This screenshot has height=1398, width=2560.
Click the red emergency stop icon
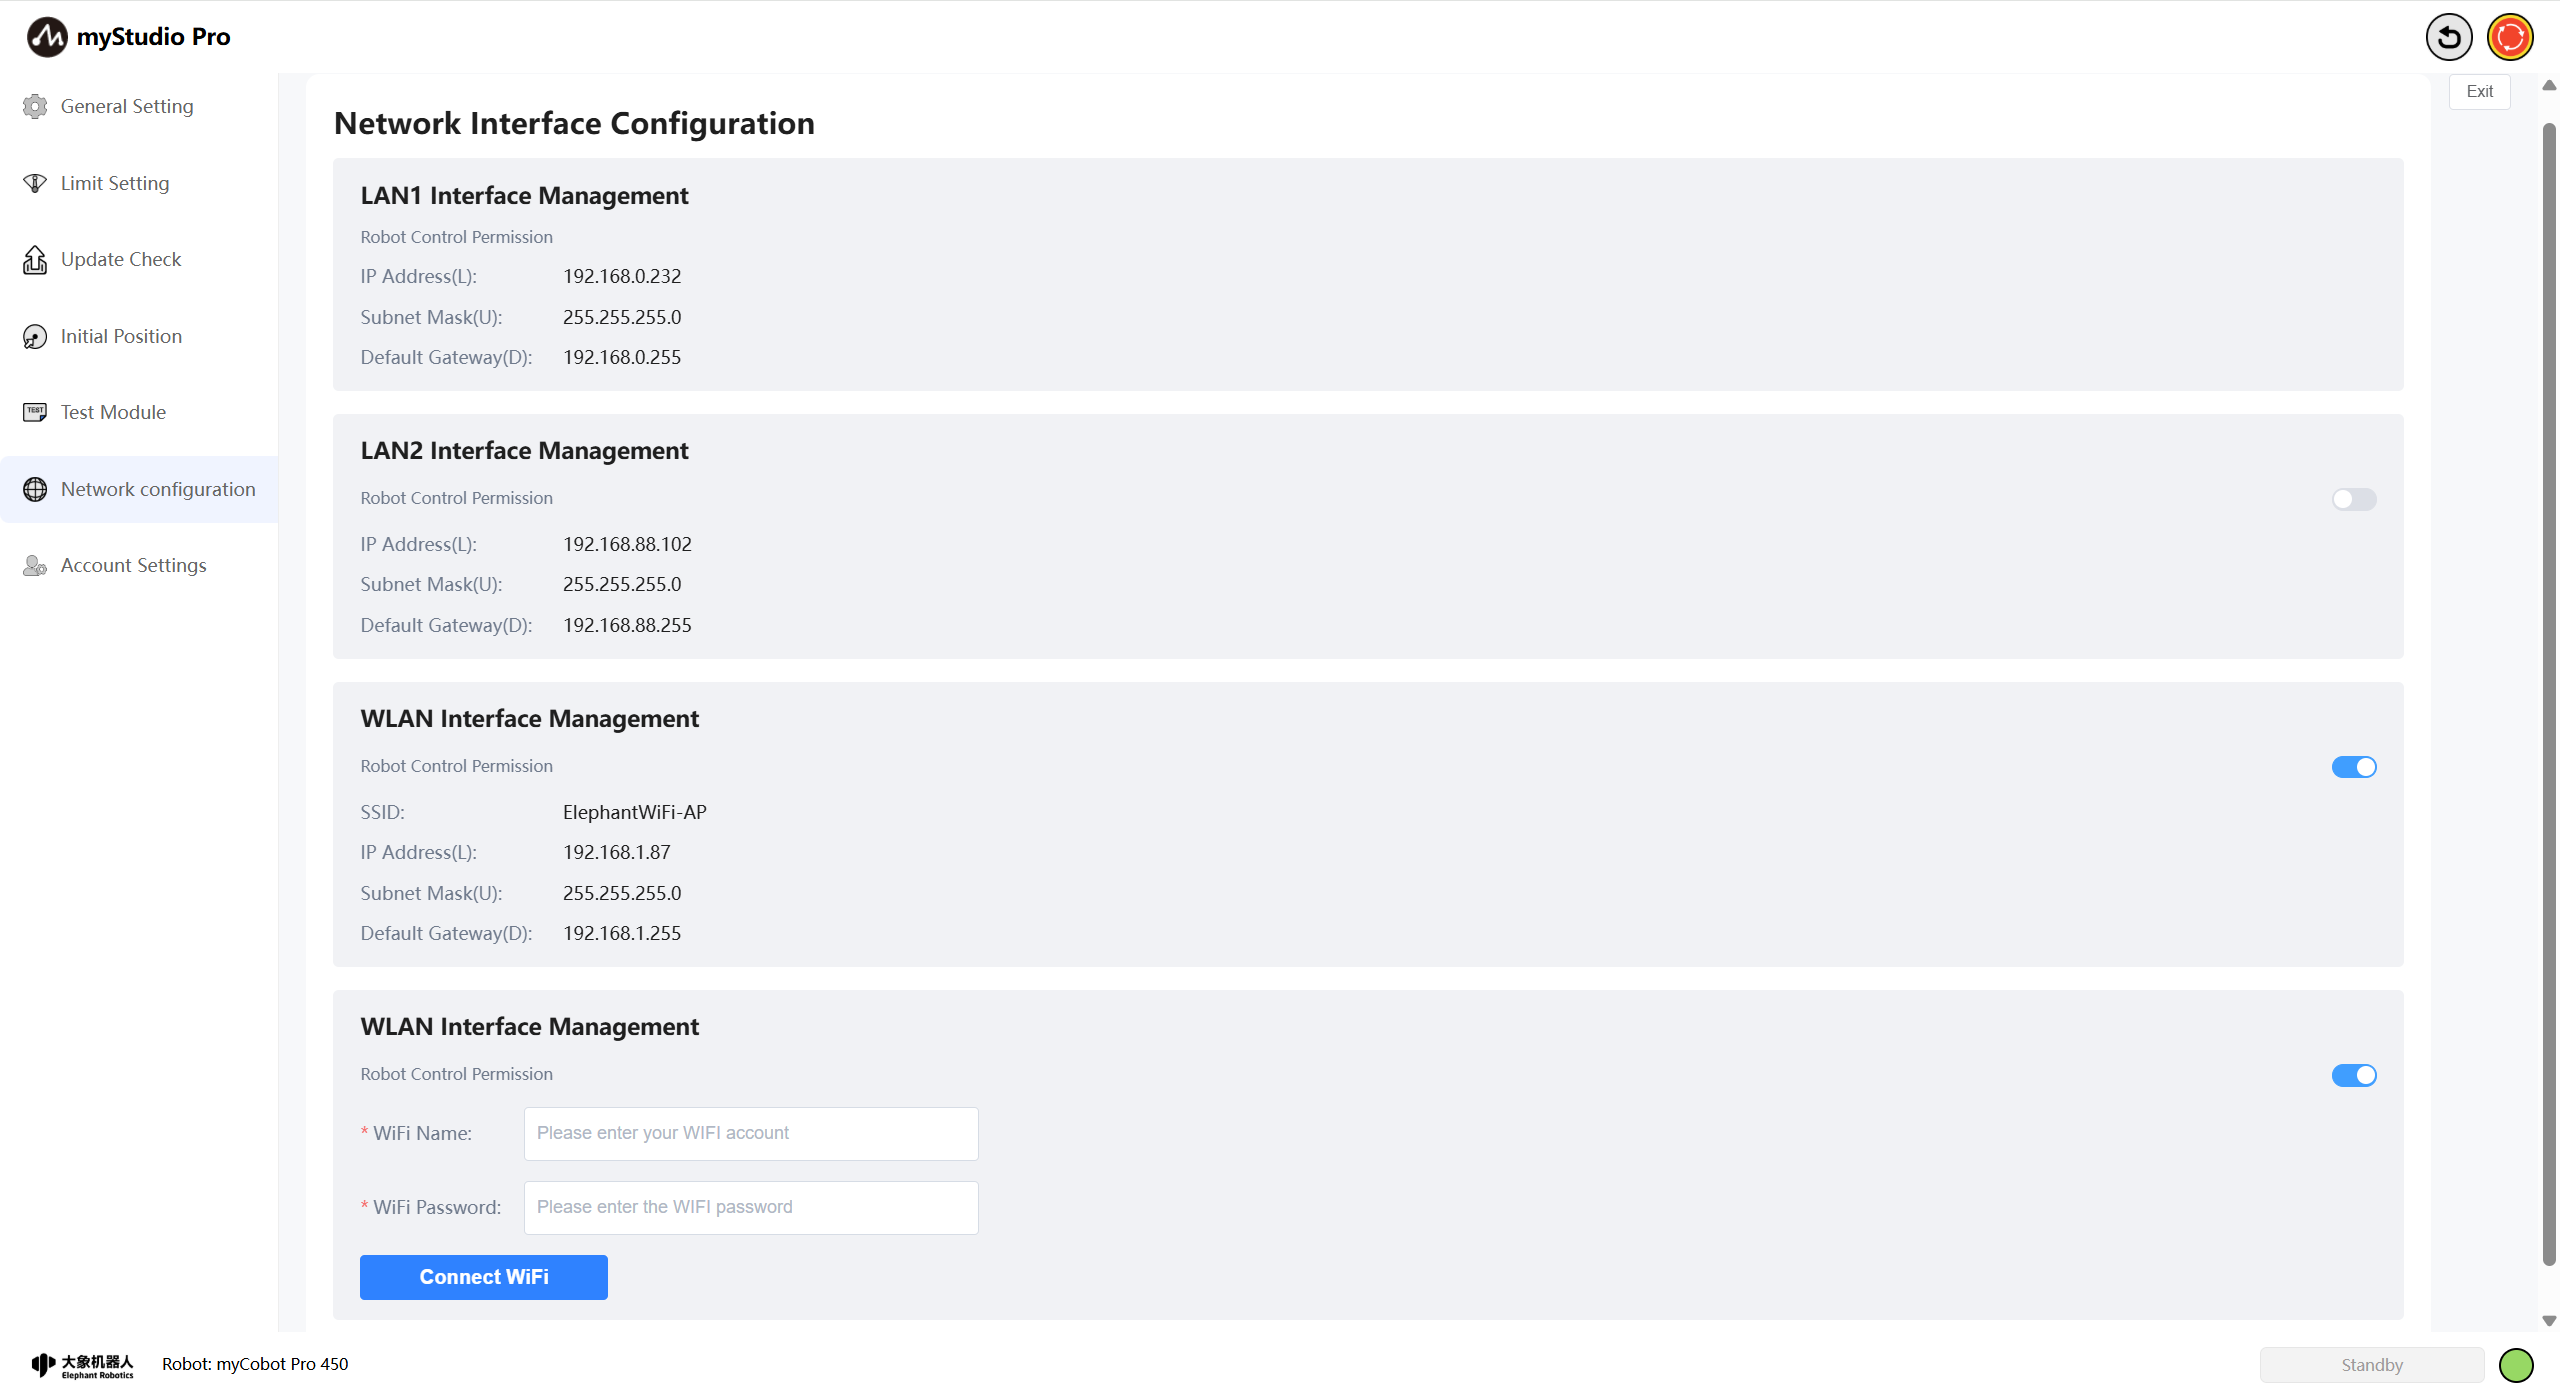2510,38
